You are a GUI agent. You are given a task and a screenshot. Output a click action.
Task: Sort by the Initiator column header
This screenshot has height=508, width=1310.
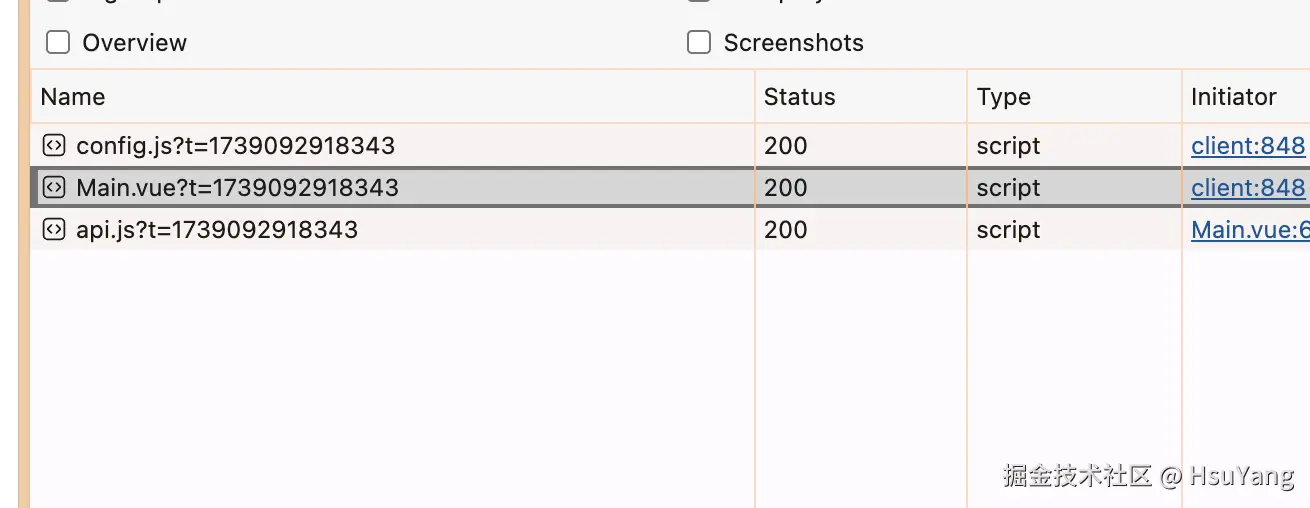(x=1233, y=97)
